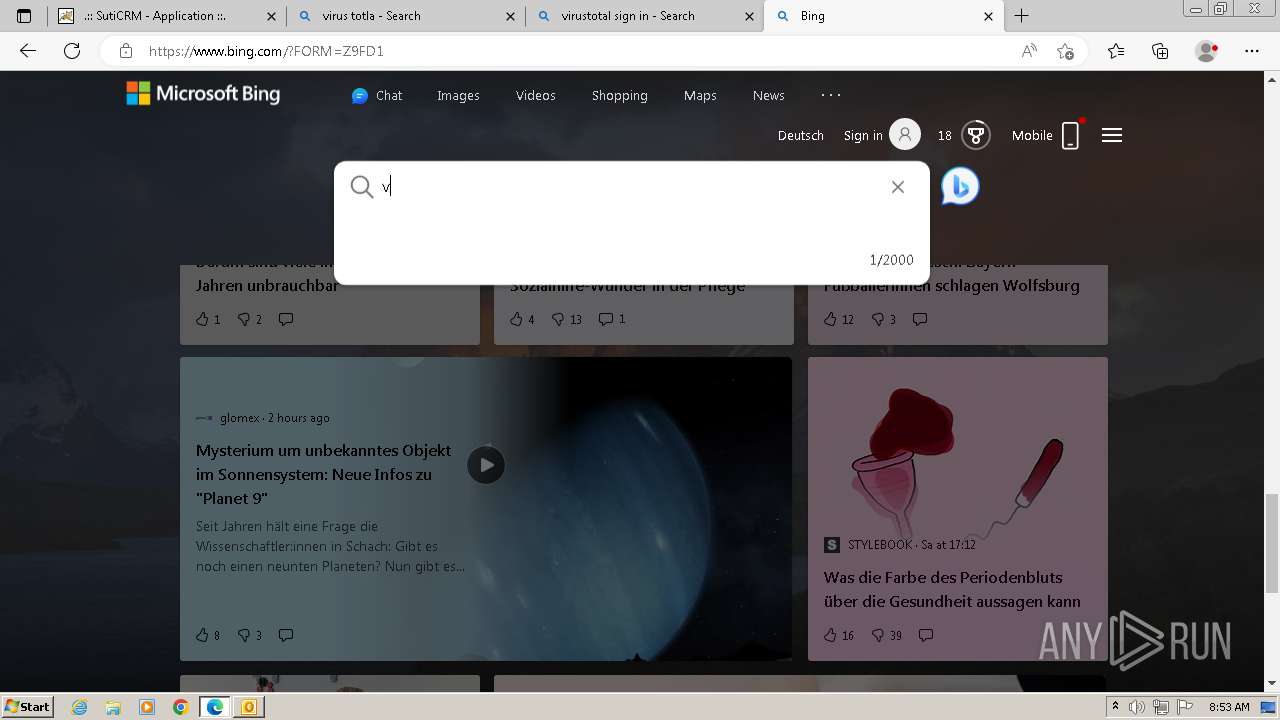Play the Planet 9 video
The image size is (1280, 720).
pos(486,465)
